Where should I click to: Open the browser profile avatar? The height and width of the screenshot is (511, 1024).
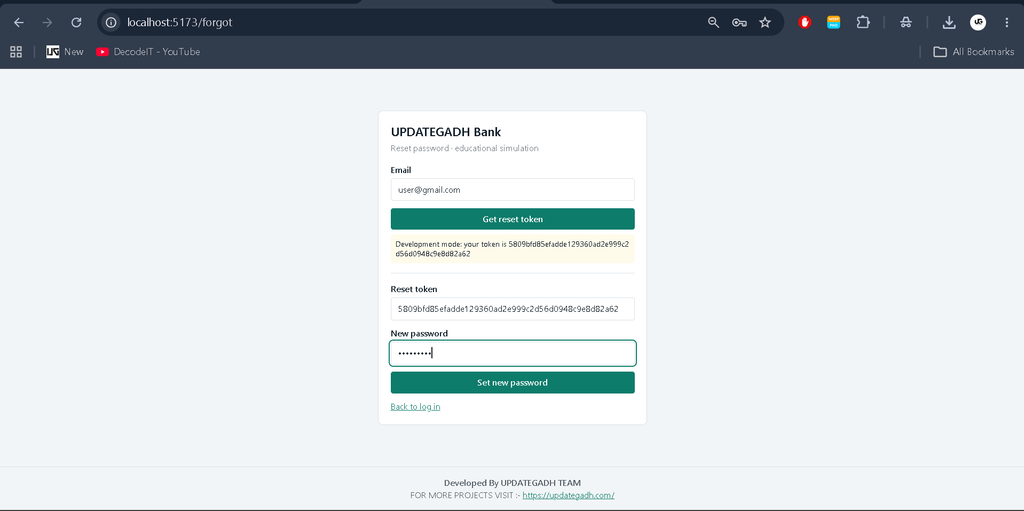pos(978,22)
